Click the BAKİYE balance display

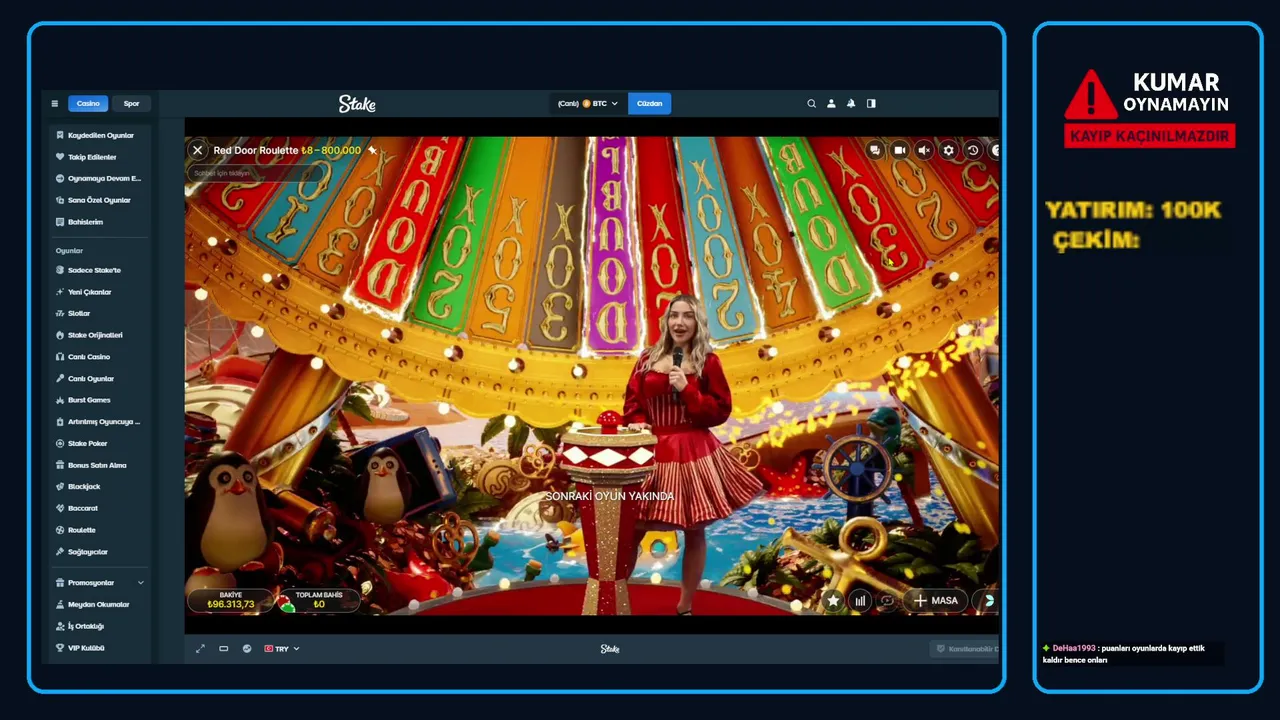(231, 600)
